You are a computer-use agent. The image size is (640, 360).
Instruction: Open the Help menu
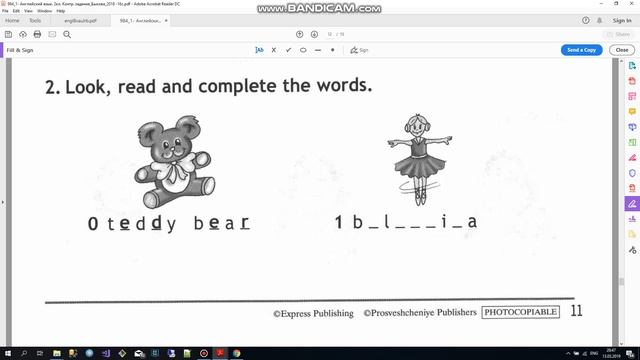pyautogui.click(x=61, y=11)
